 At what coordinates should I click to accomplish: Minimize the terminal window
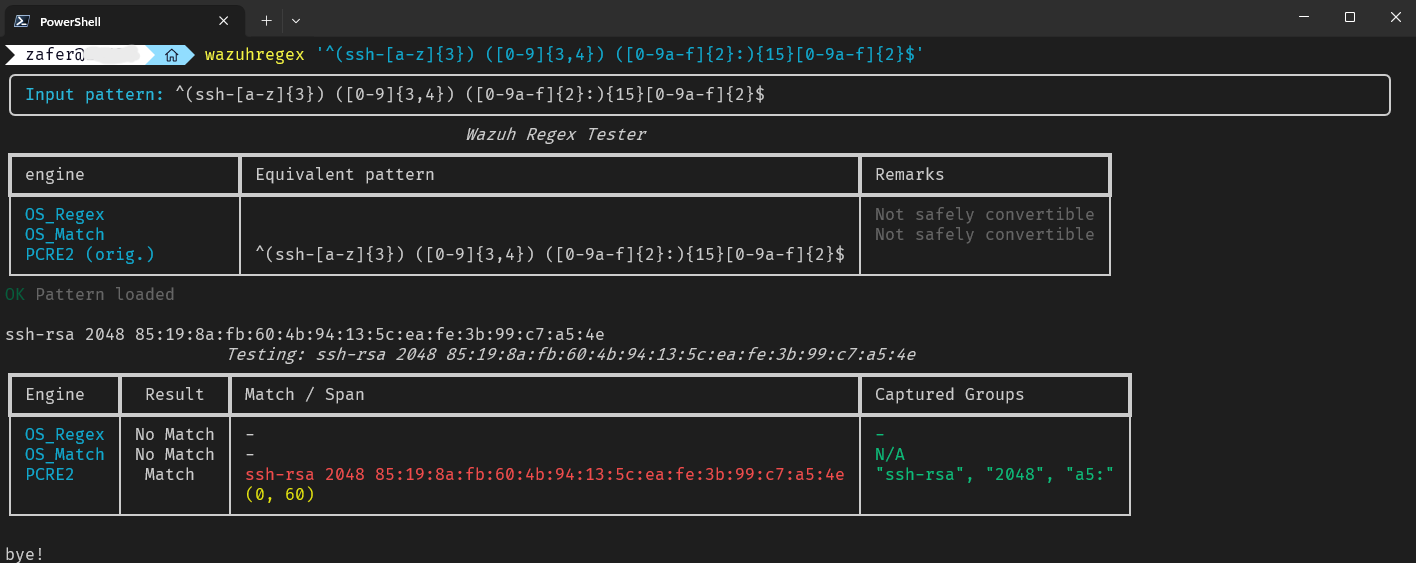1304,17
